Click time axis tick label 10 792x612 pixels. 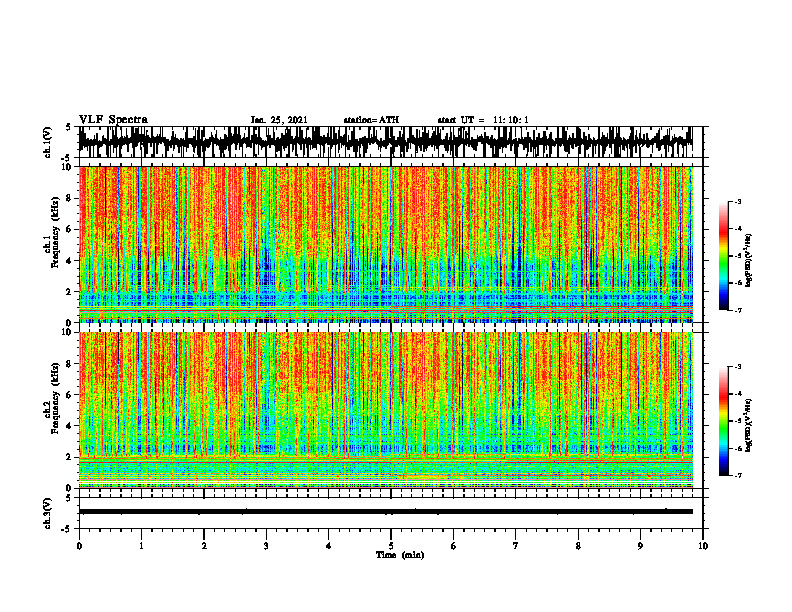click(x=703, y=546)
